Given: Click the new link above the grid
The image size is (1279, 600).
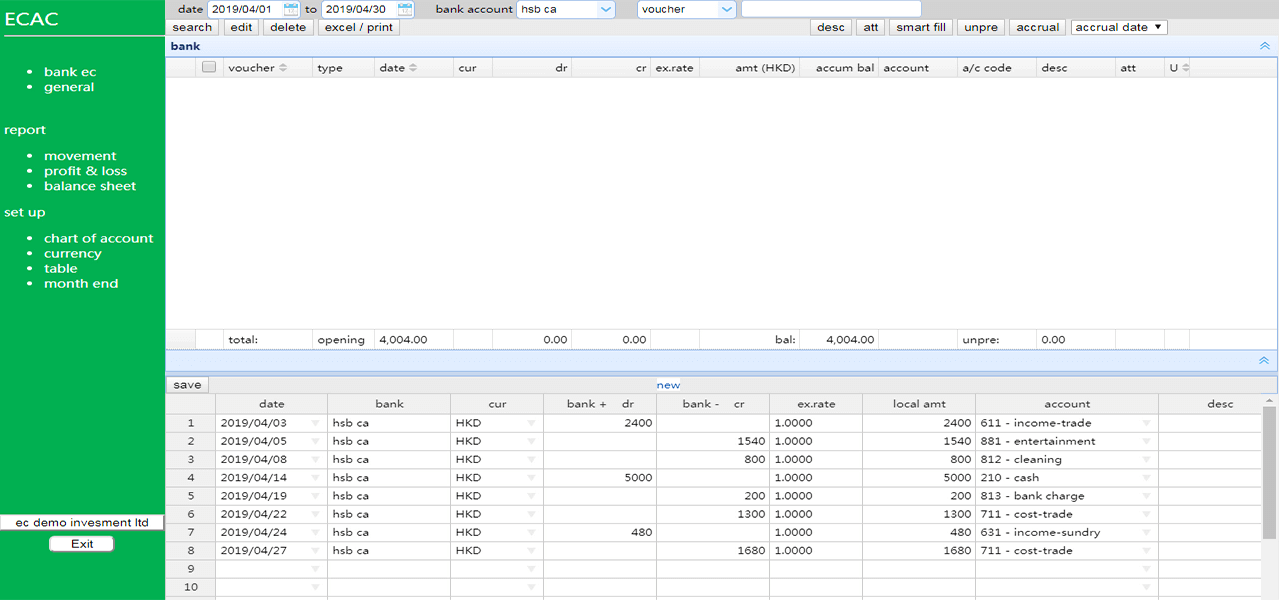Looking at the screenshot, I should pos(668,385).
